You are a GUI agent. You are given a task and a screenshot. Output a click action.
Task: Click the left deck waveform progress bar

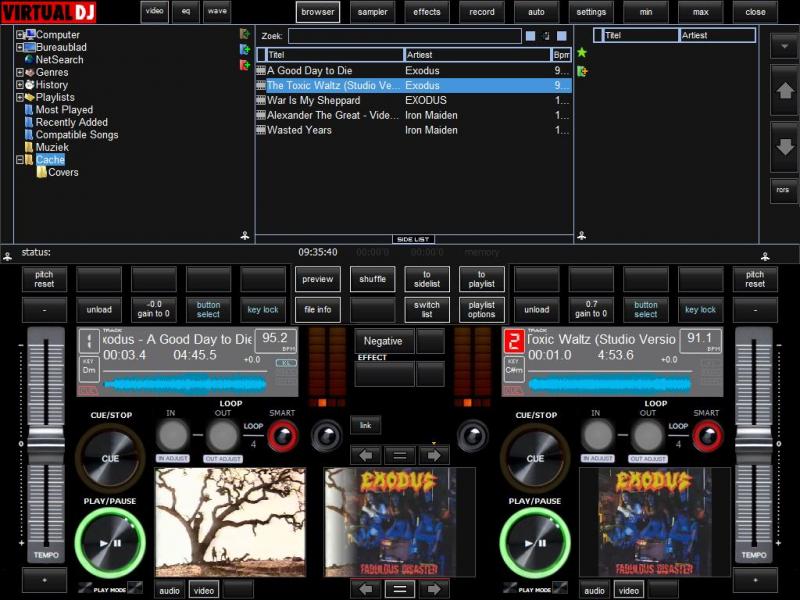click(x=185, y=384)
